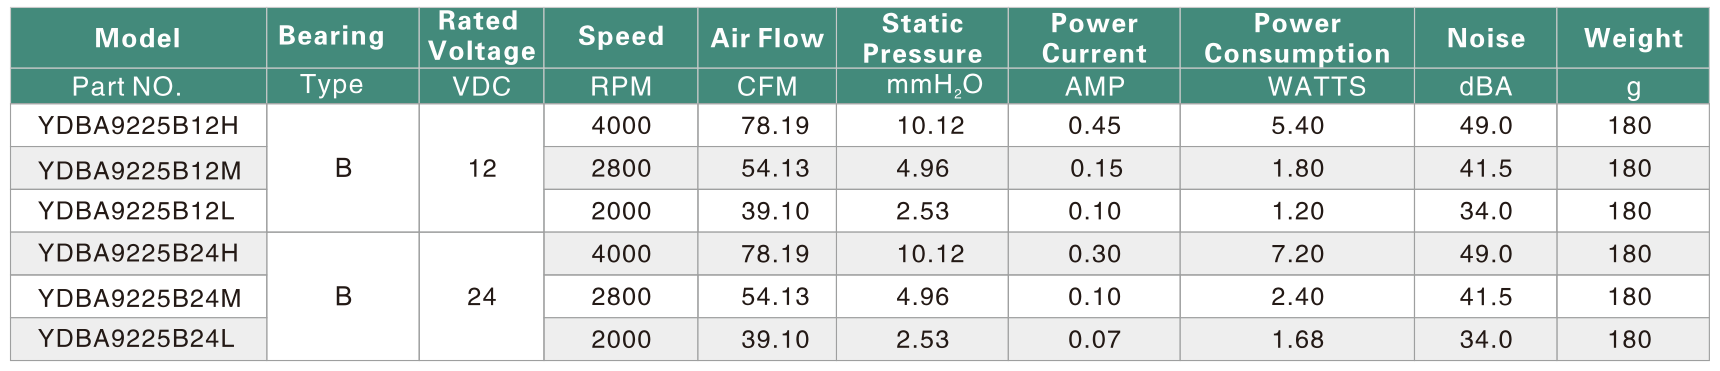This screenshot has width=1720, height=371.
Task: Click the Bearing column header
Action: [331, 37]
